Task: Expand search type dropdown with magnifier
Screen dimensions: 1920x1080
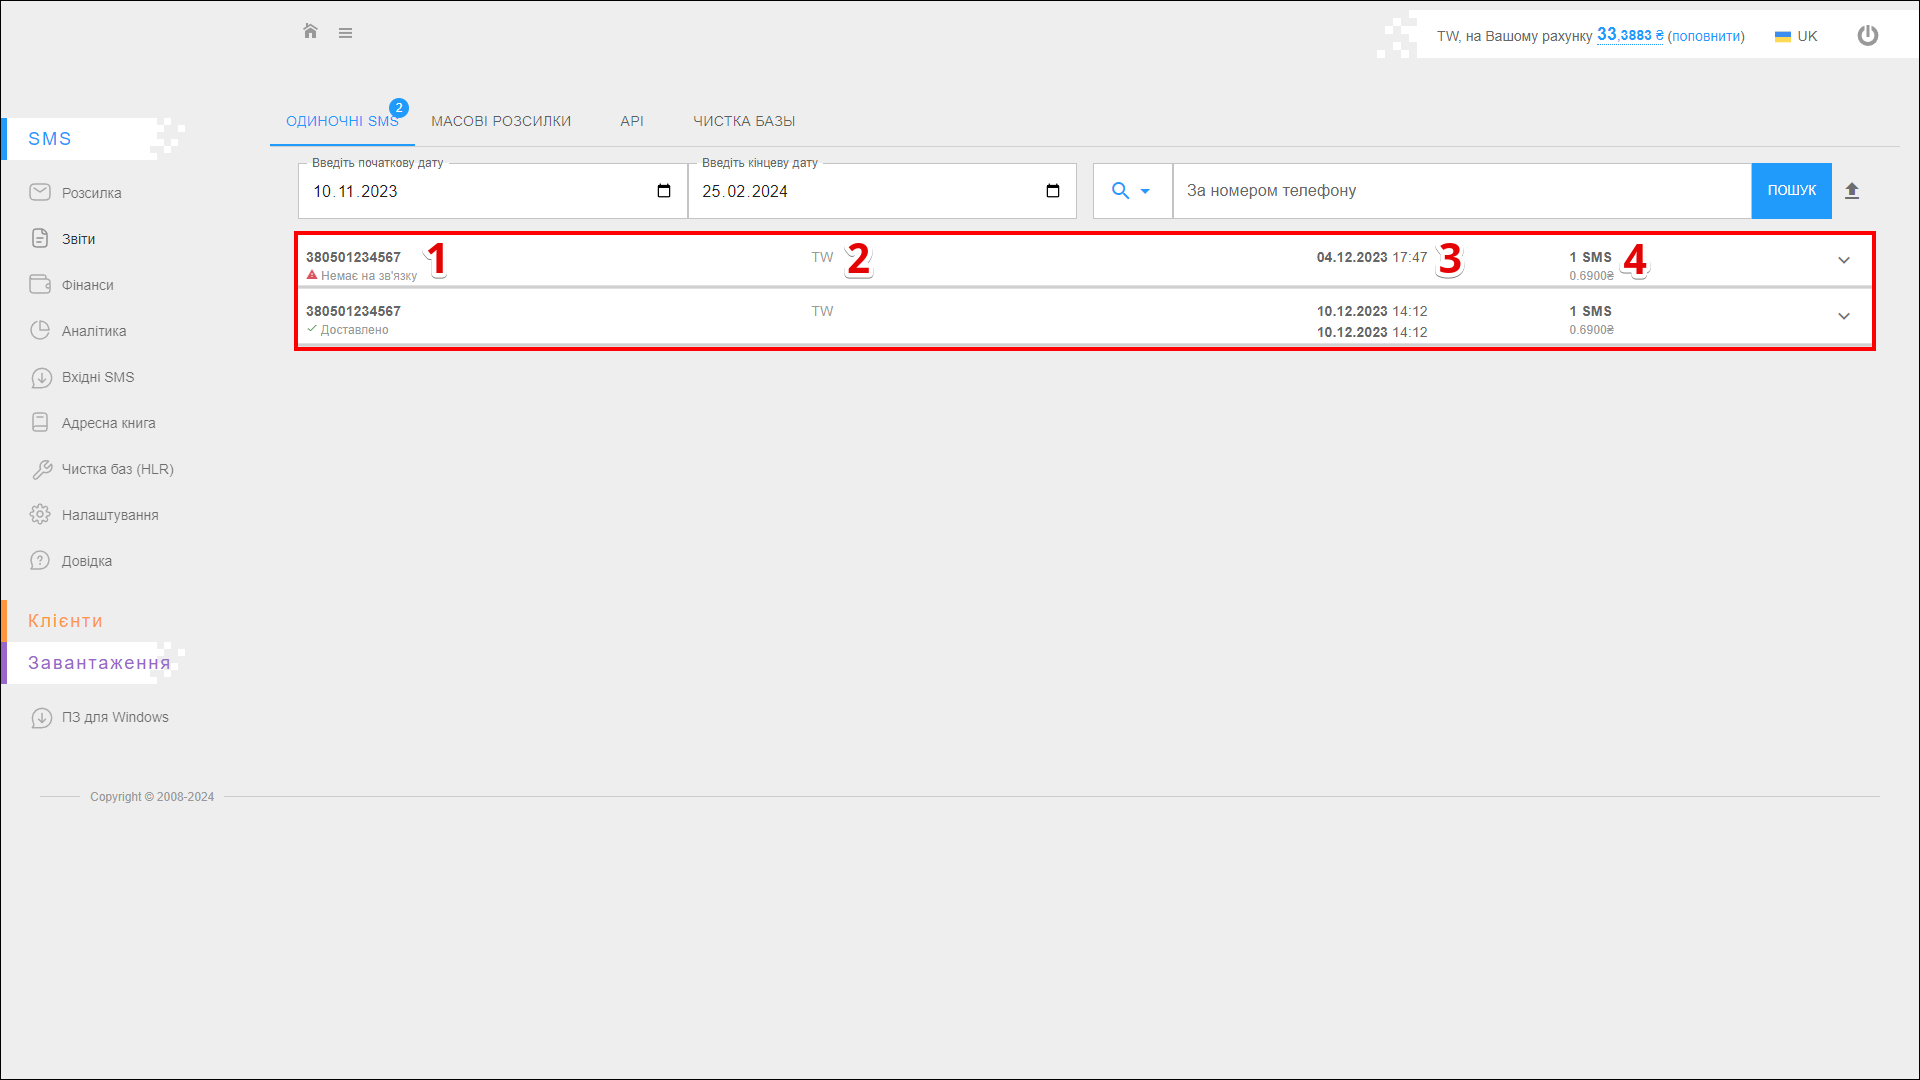Action: (1131, 191)
